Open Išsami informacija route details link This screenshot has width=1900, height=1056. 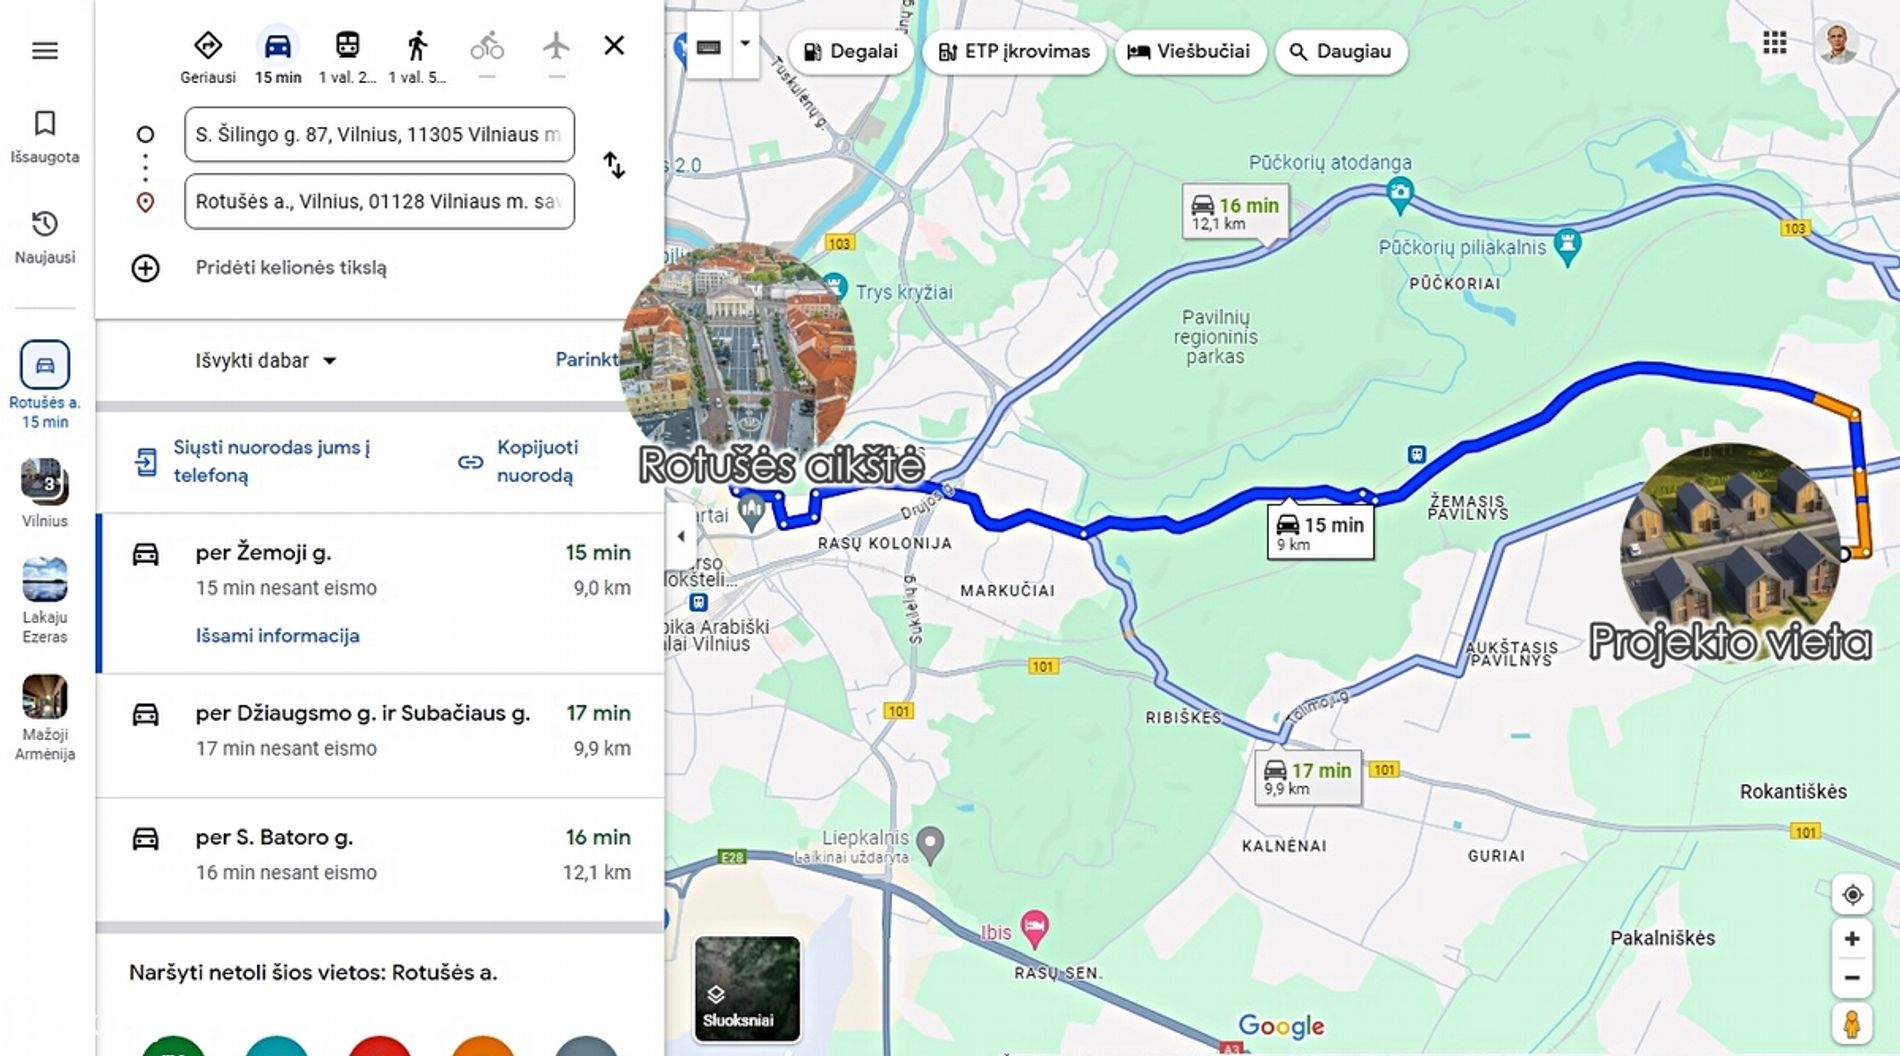(277, 636)
